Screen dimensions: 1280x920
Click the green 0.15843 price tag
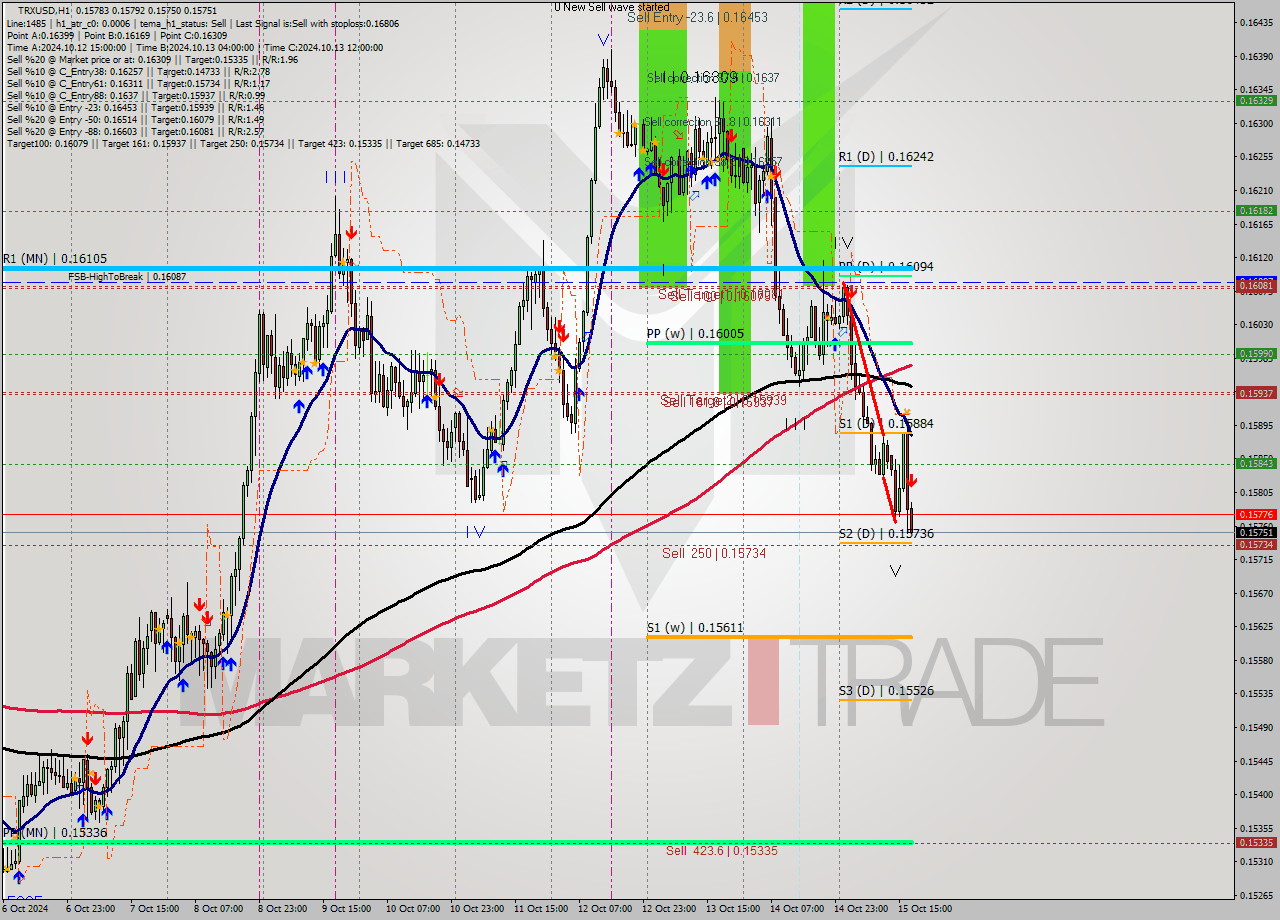(1256, 462)
